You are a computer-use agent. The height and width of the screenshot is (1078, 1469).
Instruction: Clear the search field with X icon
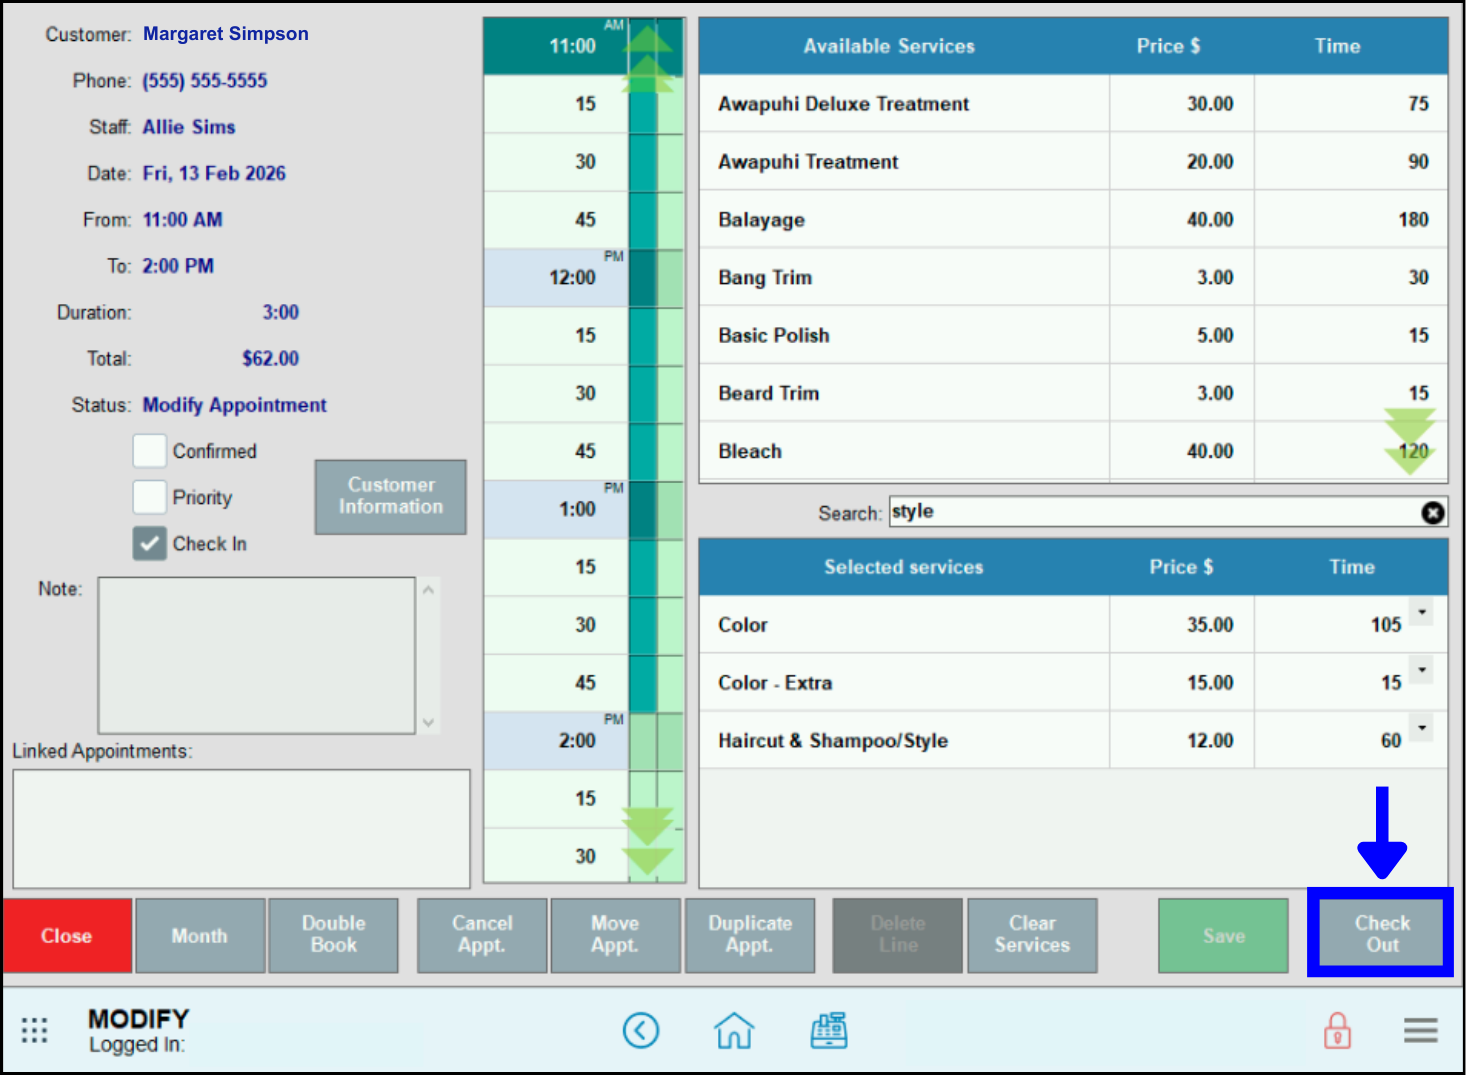pyautogui.click(x=1432, y=513)
